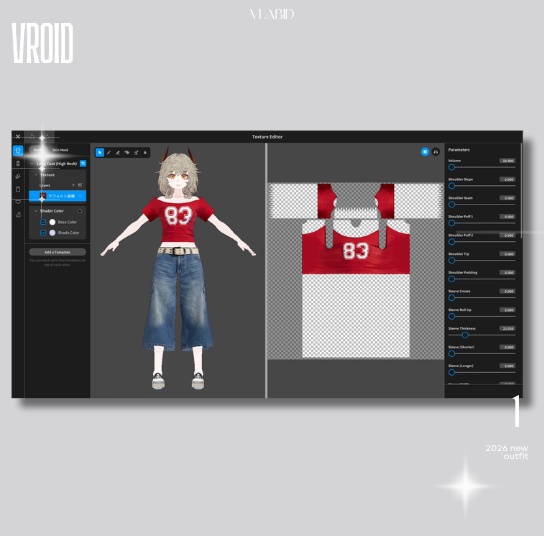The width and height of the screenshot is (544, 536).
Task: Select the third icon in the clothing category sidebar
Action: (x=18, y=176)
